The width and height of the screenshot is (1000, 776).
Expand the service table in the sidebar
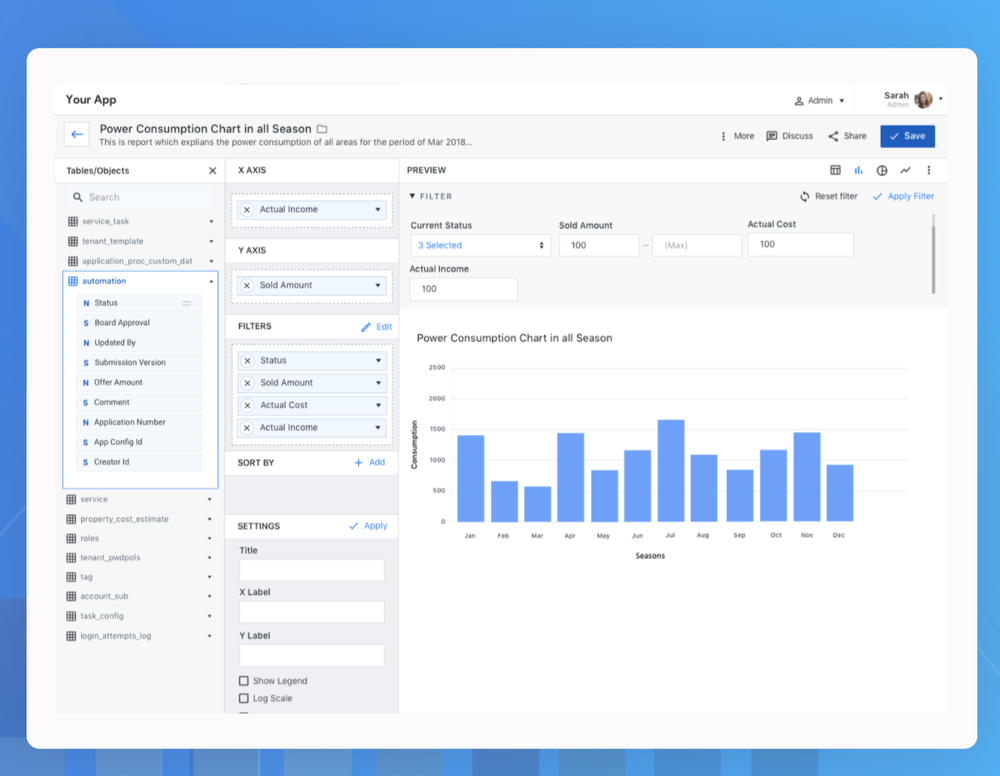click(210, 498)
